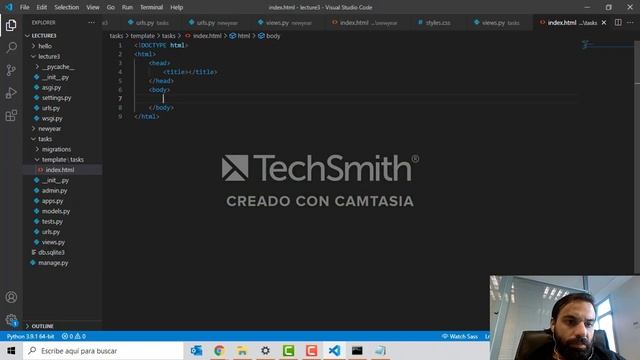Open the Help menu

click(176, 7)
